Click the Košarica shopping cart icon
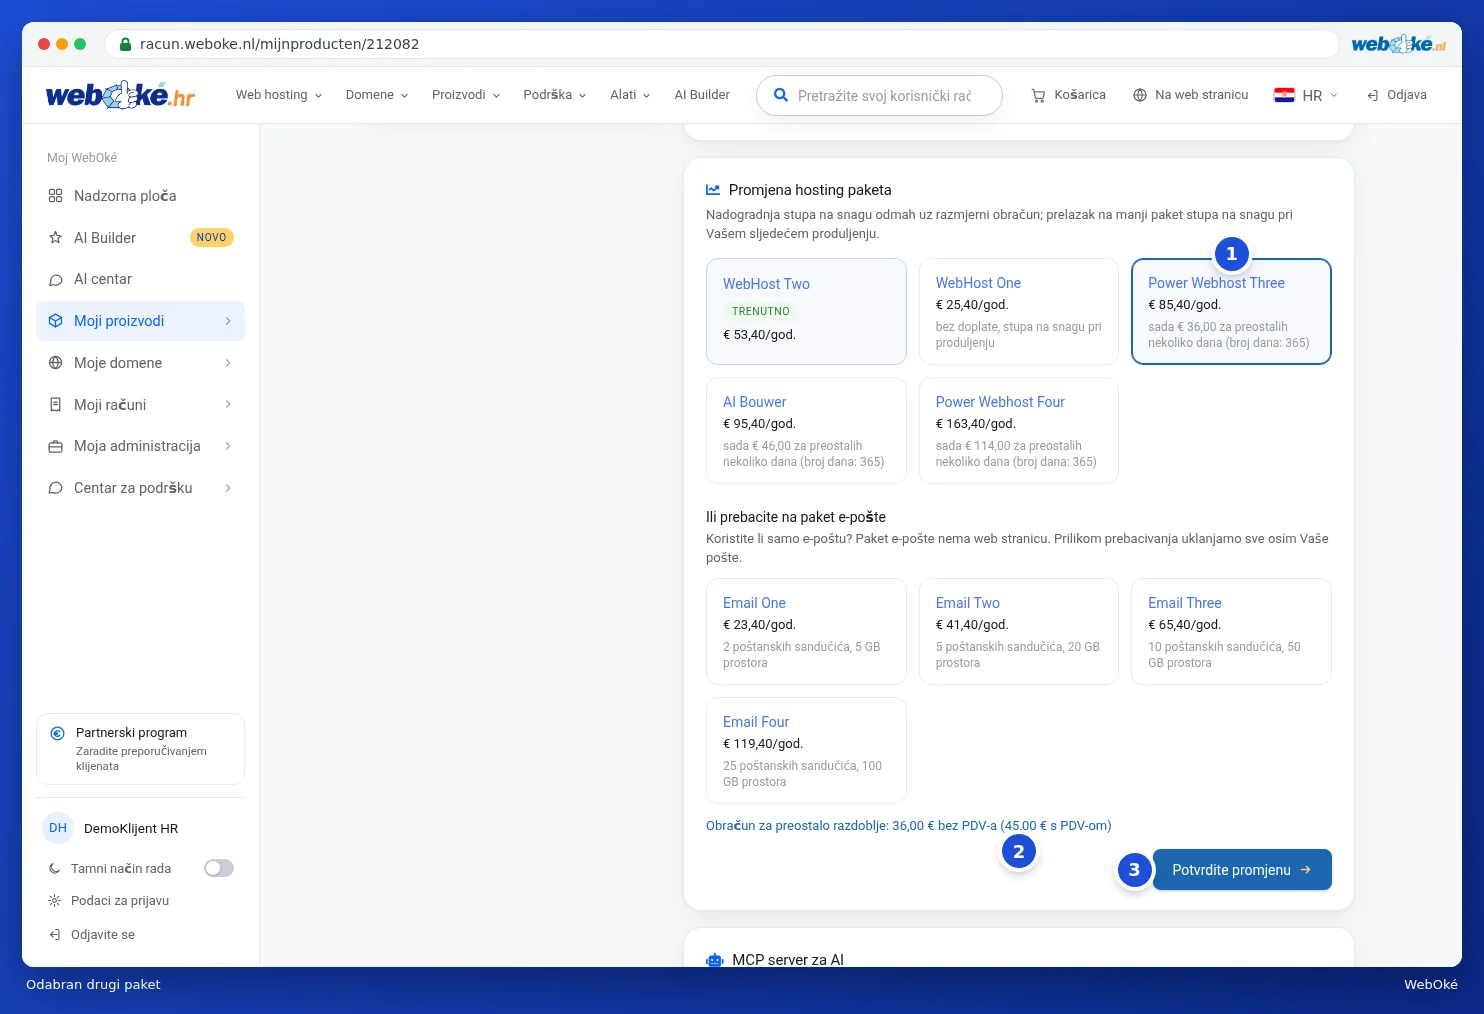This screenshot has height=1014, width=1484. point(1038,96)
